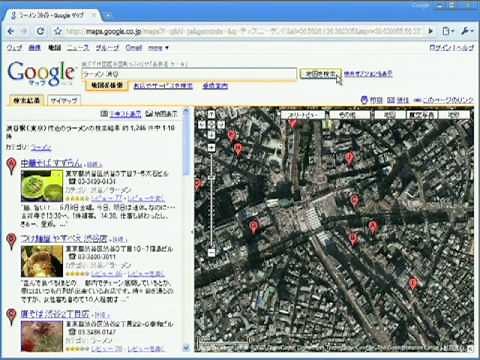Image resolution: width=480 pixels, height=360 pixels.
Task: Click the Google Maps logo
Action: pos(41,73)
